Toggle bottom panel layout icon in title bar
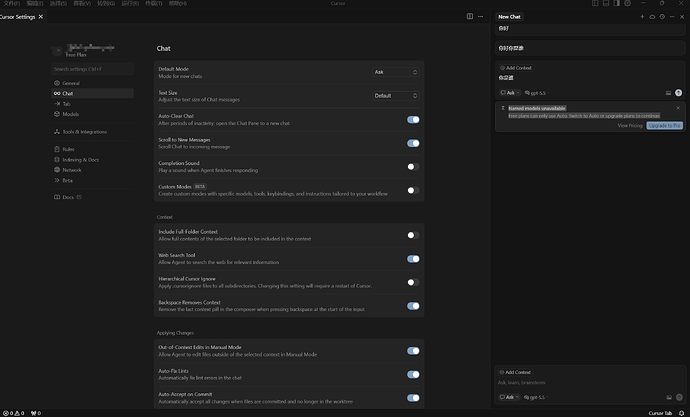The height and width of the screenshot is (417, 690). pos(606,3)
